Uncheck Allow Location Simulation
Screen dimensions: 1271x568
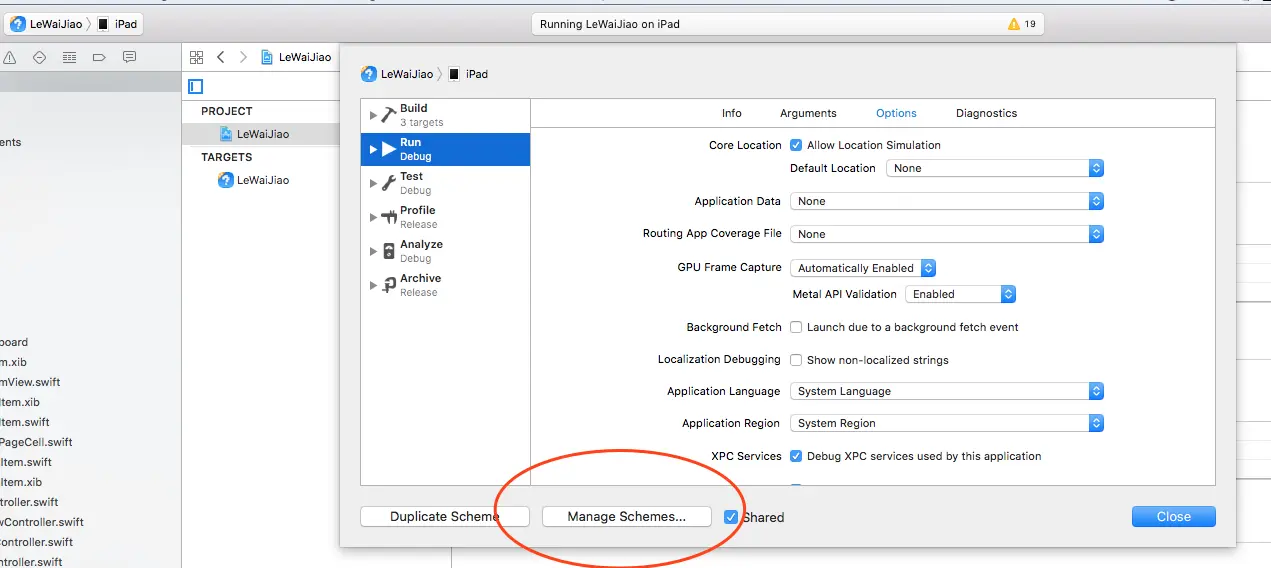796,145
